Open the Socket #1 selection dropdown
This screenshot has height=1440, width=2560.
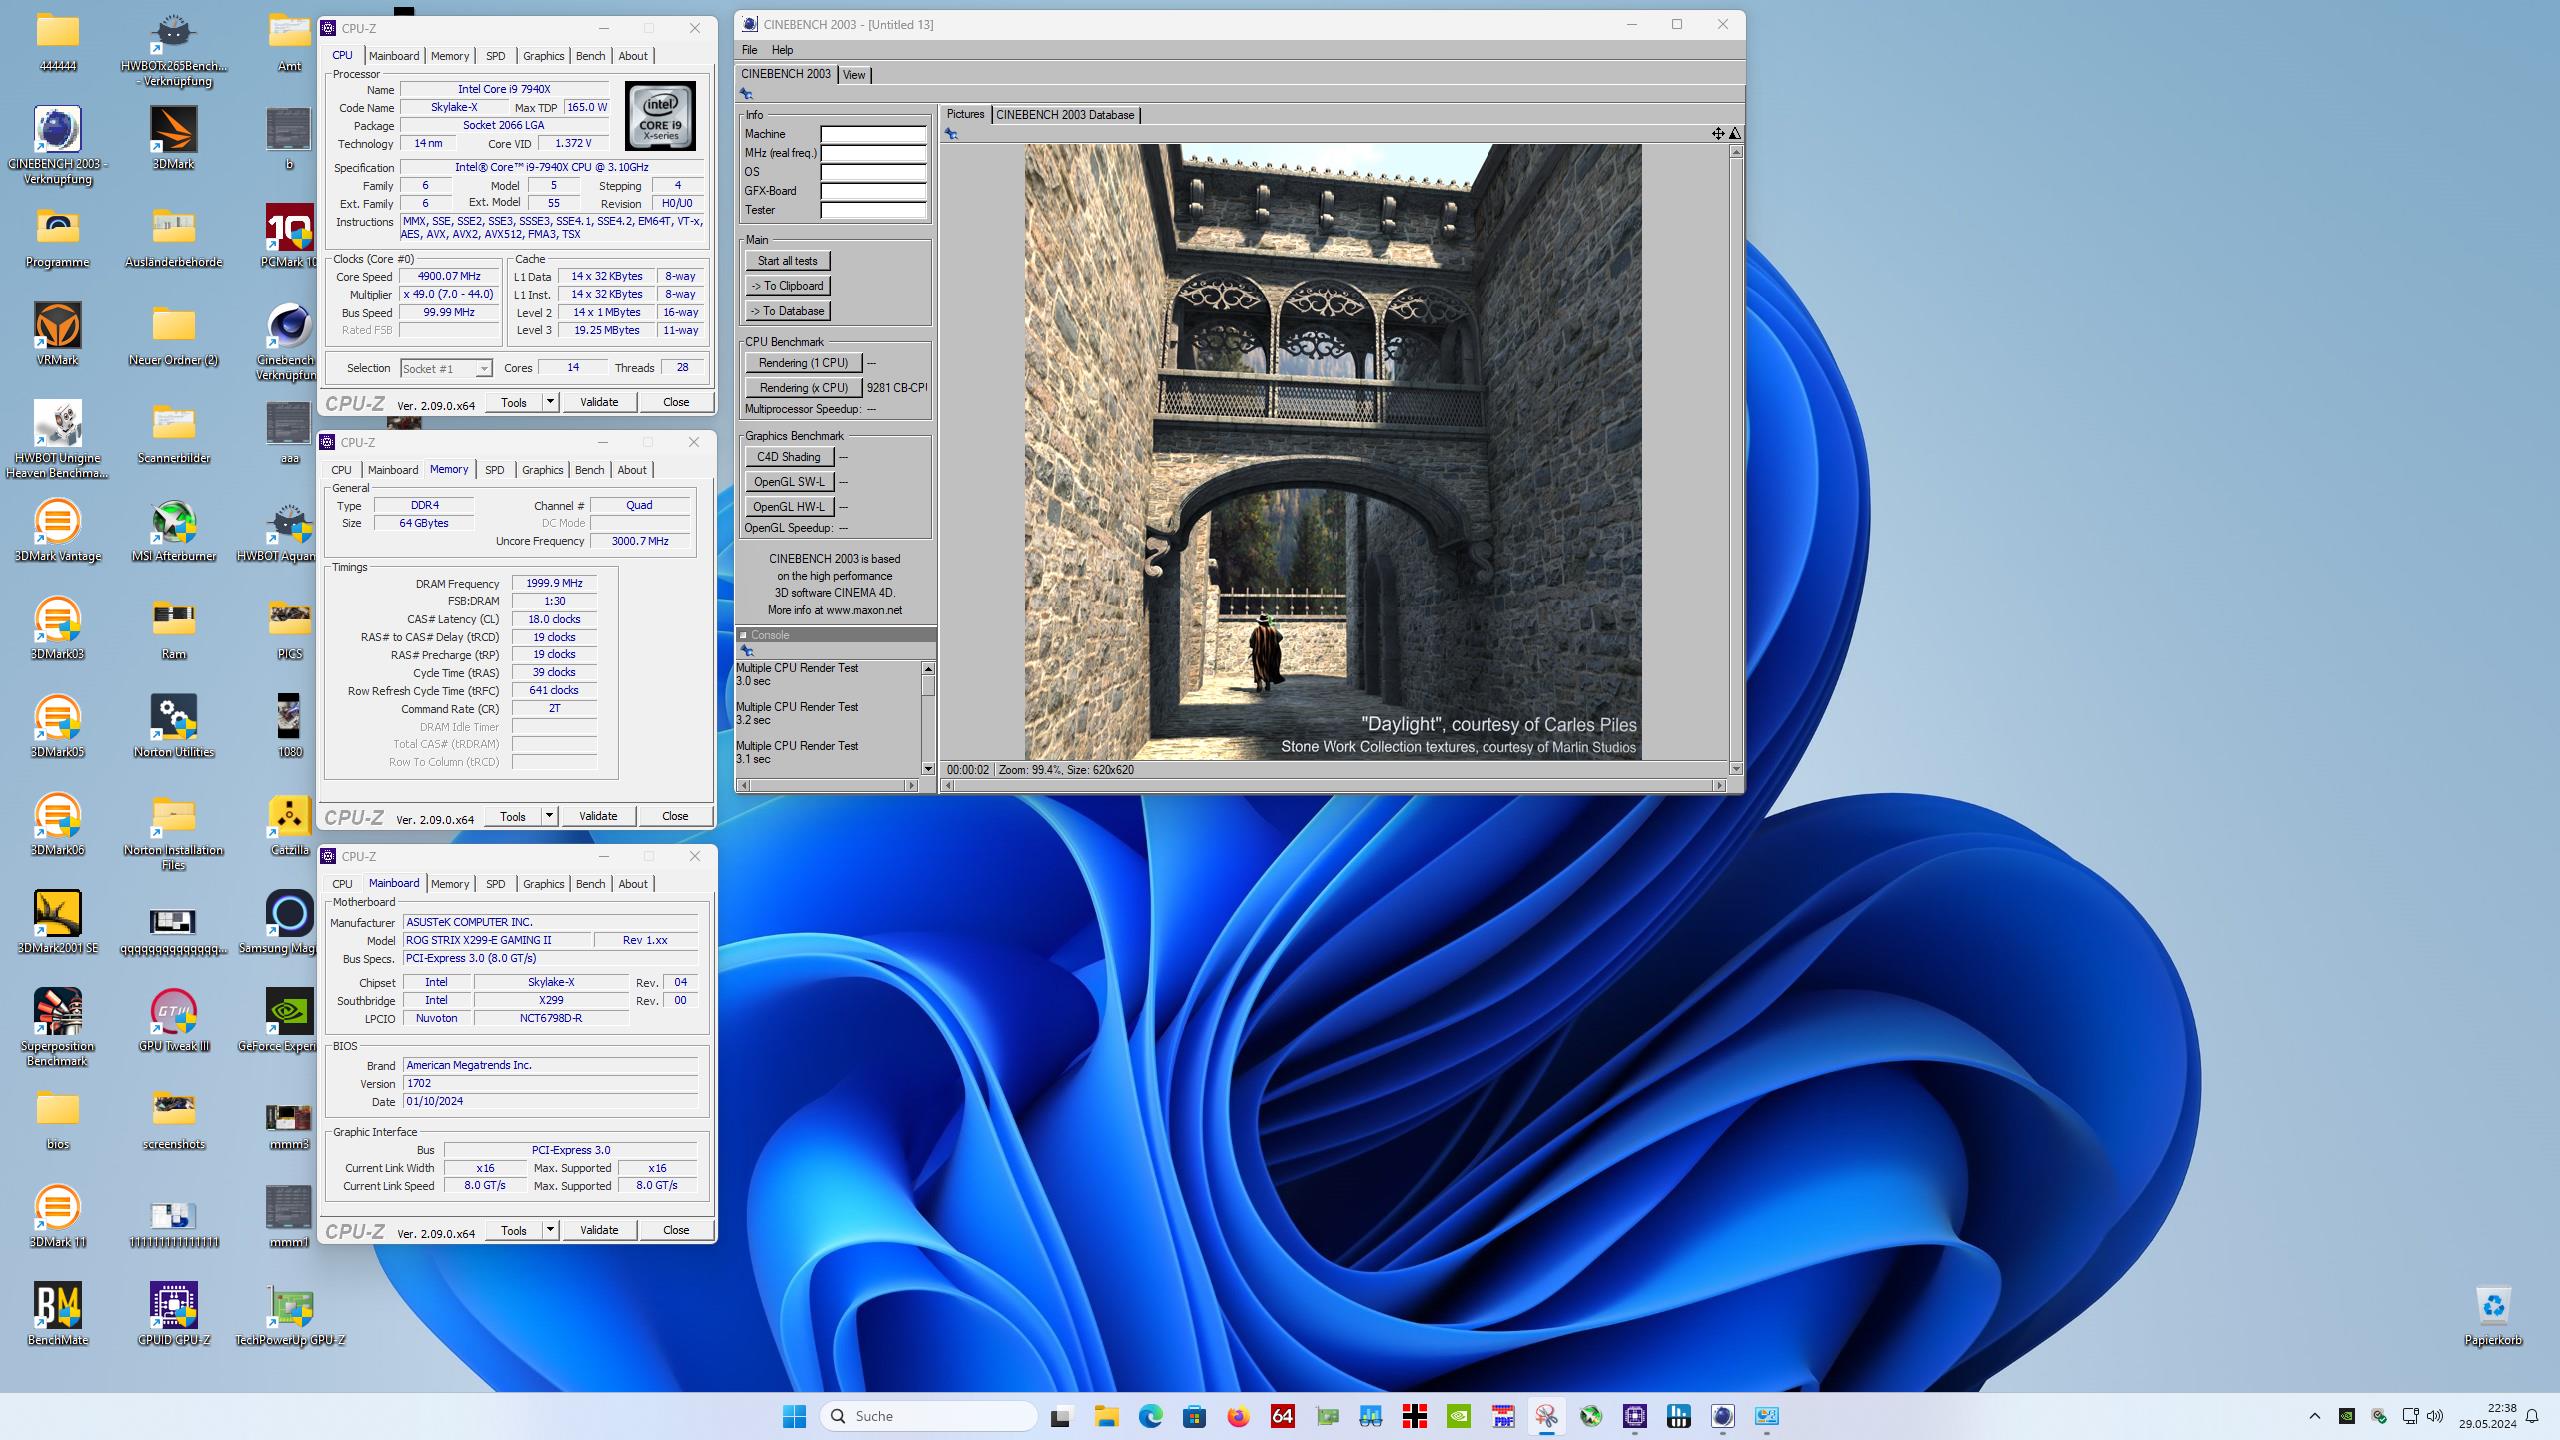pos(446,368)
